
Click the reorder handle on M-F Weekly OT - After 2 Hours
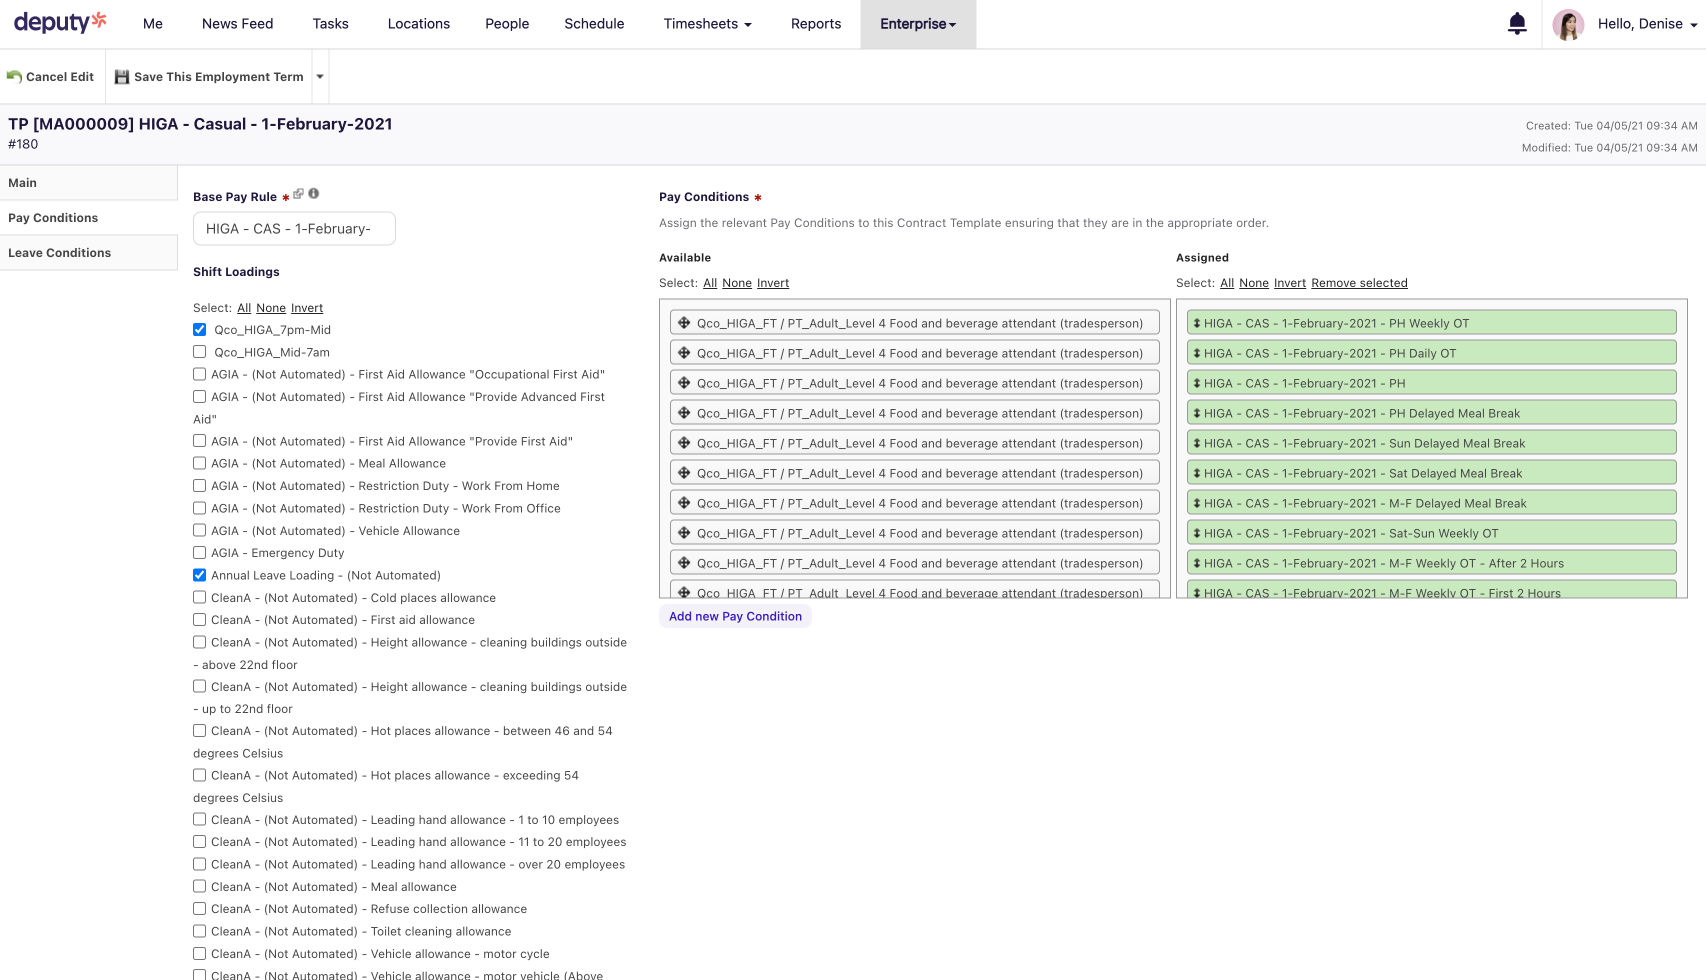(x=1196, y=563)
